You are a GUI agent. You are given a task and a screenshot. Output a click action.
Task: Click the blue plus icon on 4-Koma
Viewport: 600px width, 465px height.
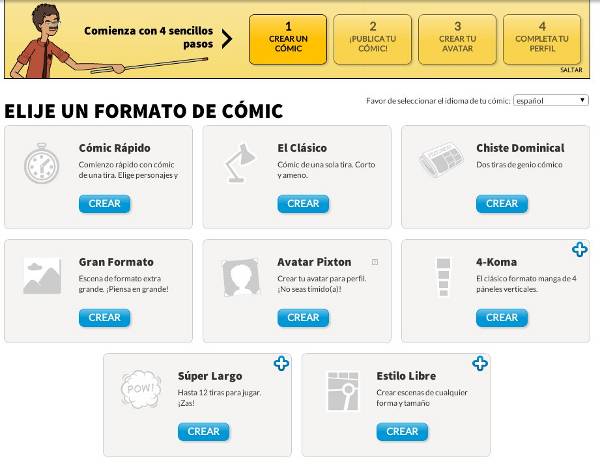pos(580,250)
